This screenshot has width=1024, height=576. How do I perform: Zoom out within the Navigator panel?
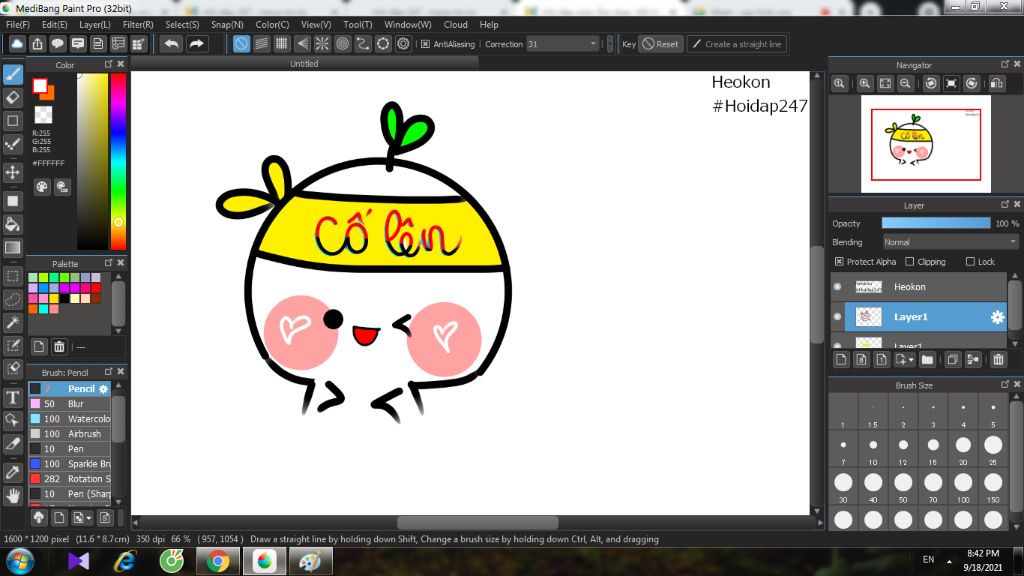click(905, 84)
